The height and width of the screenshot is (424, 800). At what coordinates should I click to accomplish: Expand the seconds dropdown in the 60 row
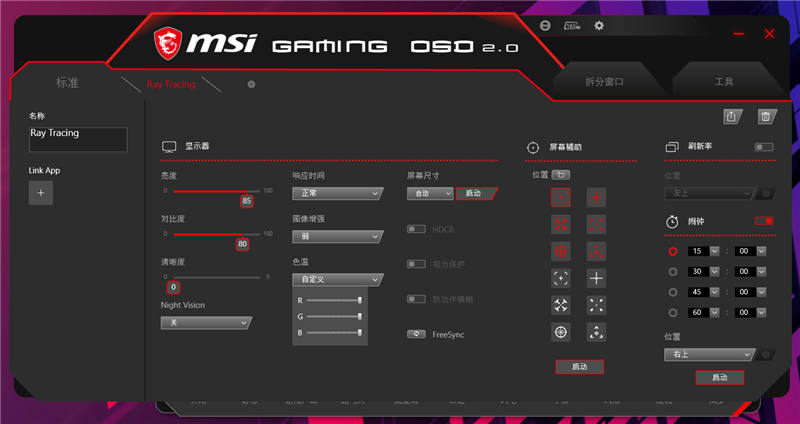[x=761, y=312]
